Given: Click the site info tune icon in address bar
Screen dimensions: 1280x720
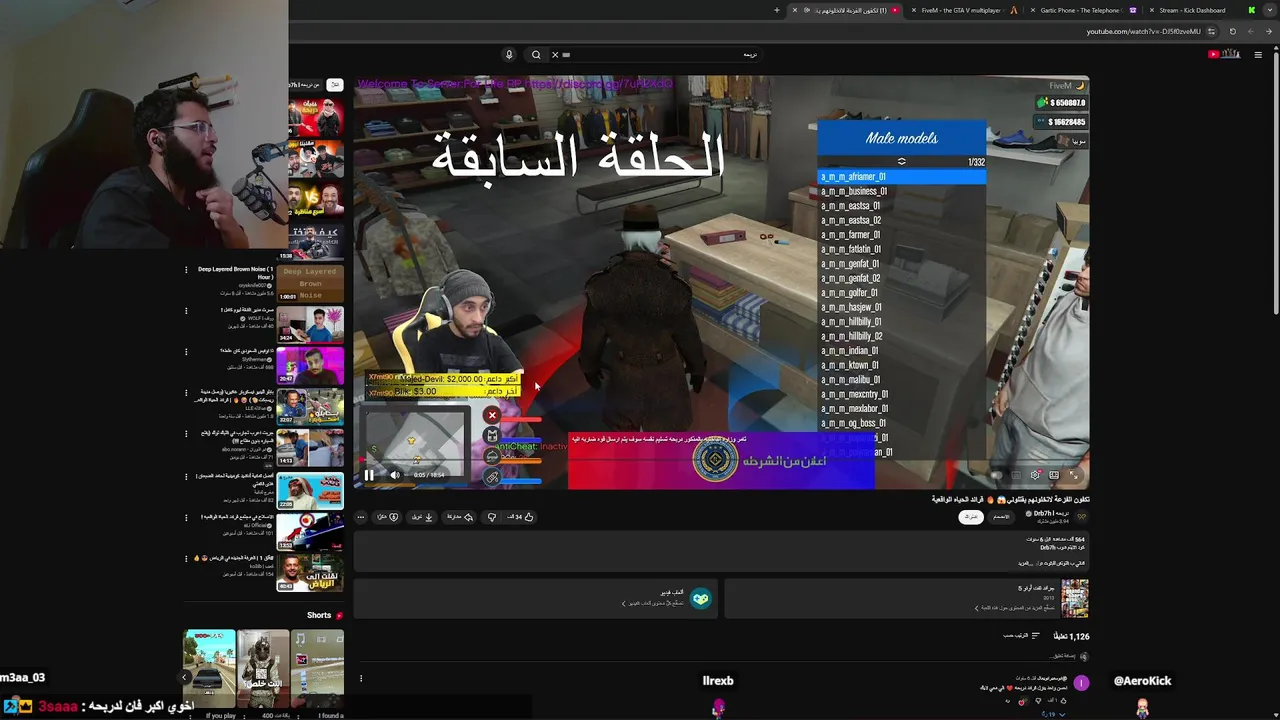Looking at the screenshot, I should [1211, 31].
